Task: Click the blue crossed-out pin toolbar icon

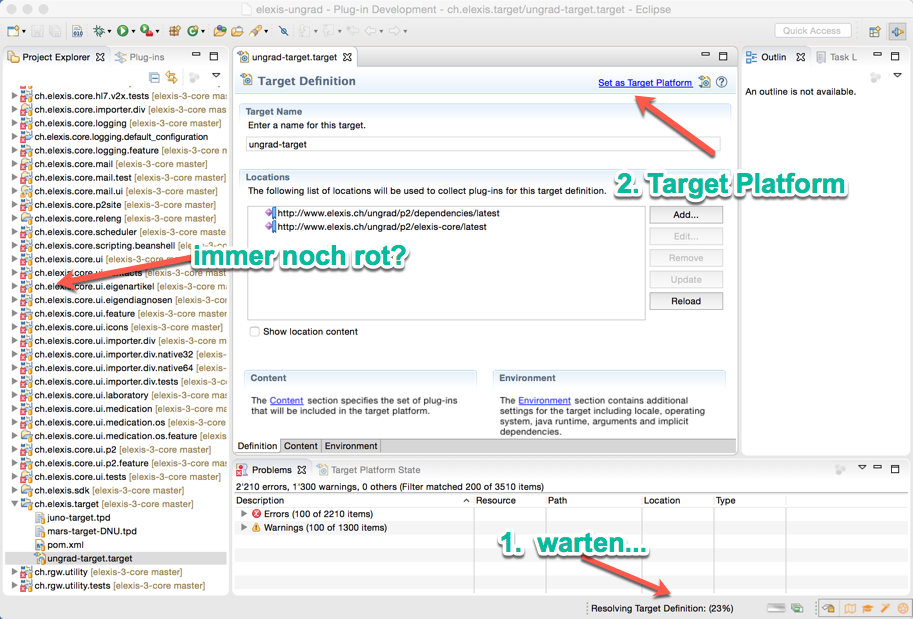Action: click(283, 31)
